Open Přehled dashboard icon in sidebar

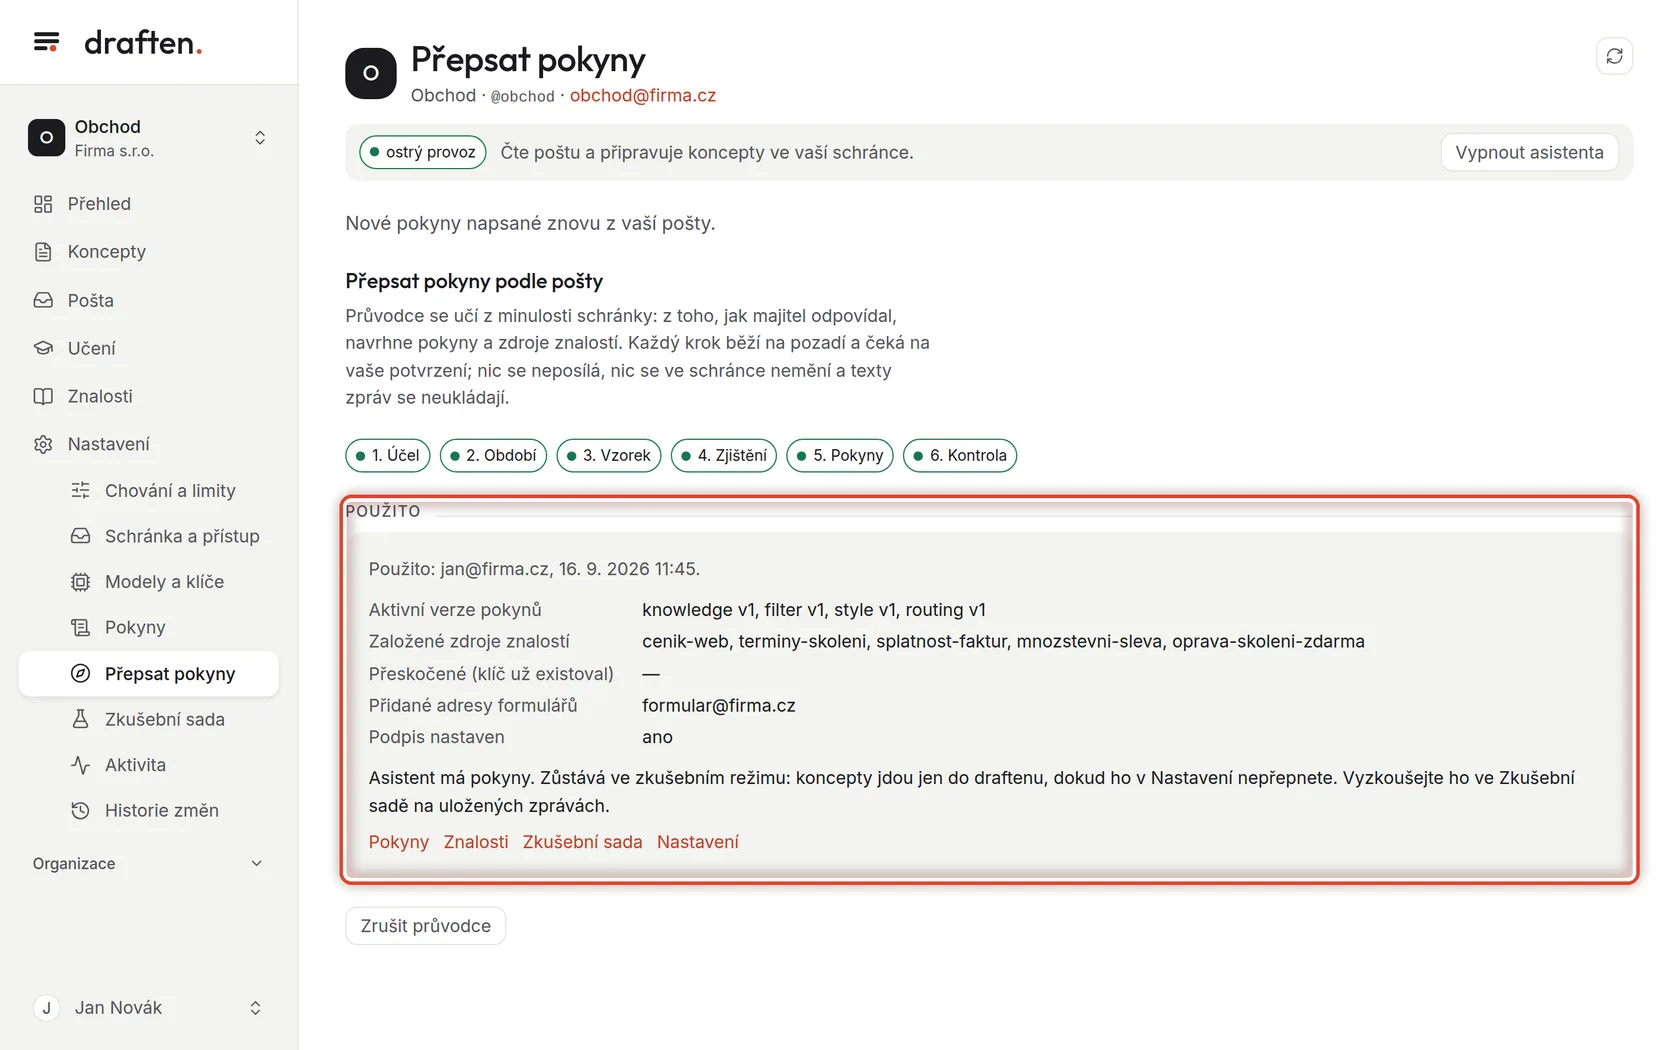[43, 204]
